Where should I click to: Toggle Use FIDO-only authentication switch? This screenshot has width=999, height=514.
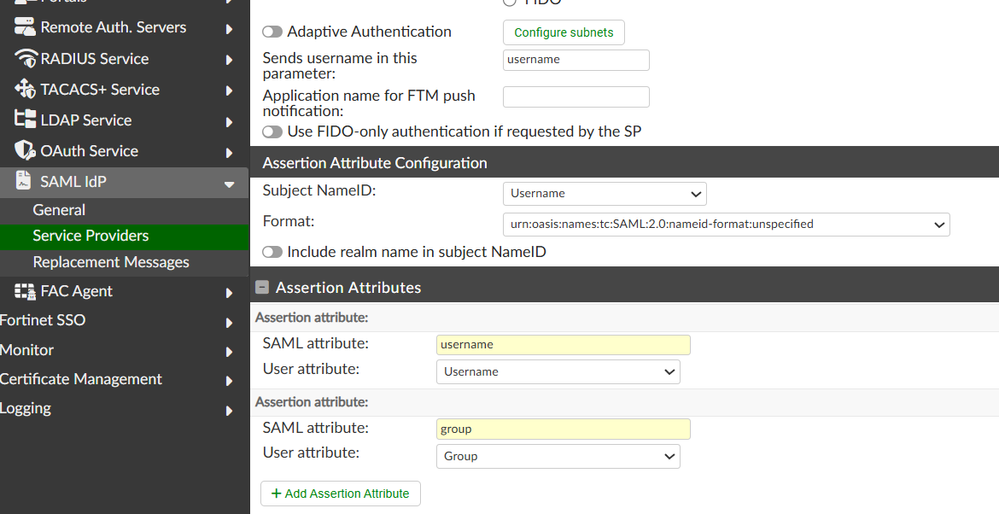pos(272,132)
